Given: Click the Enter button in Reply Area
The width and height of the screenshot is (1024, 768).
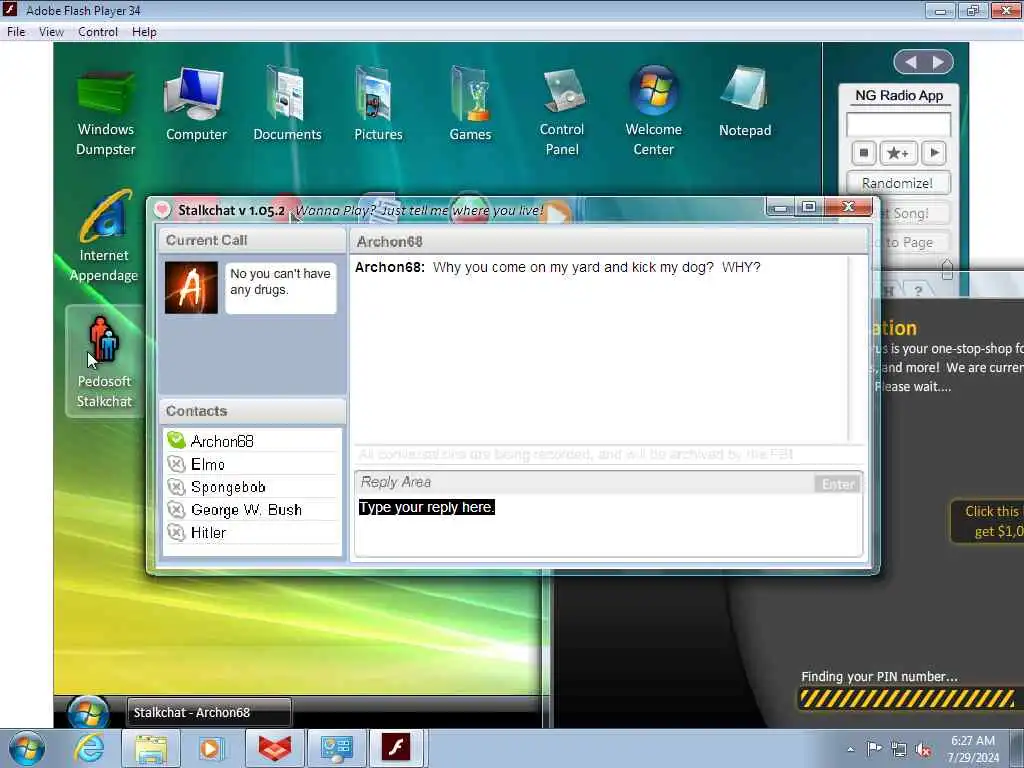Looking at the screenshot, I should click(x=838, y=484).
